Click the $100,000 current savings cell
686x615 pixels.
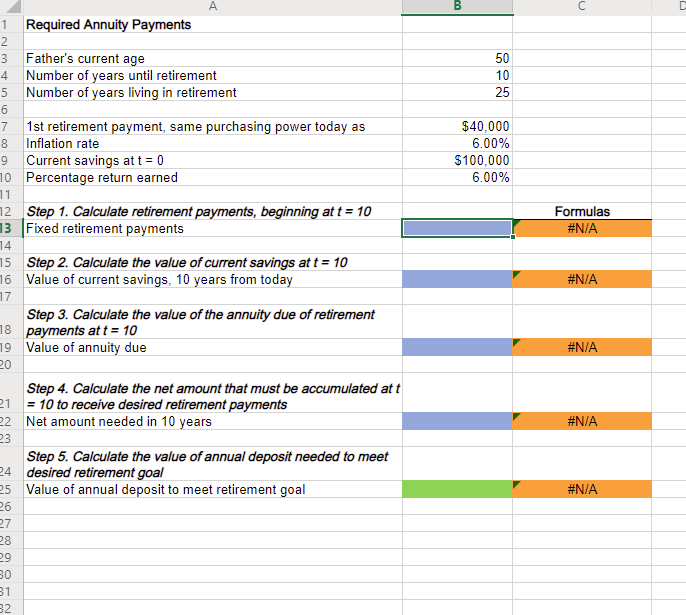click(457, 161)
